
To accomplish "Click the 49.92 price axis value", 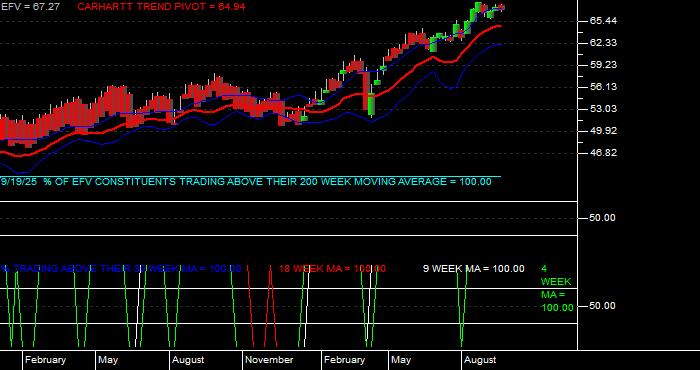I will [603, 131].
